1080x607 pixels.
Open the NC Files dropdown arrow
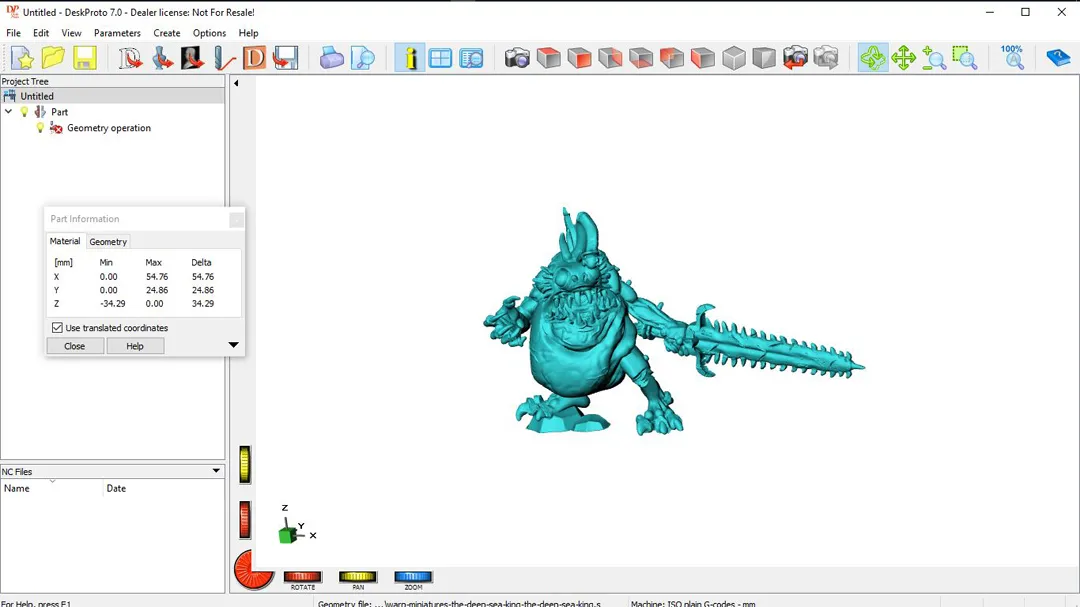(216, 471)
